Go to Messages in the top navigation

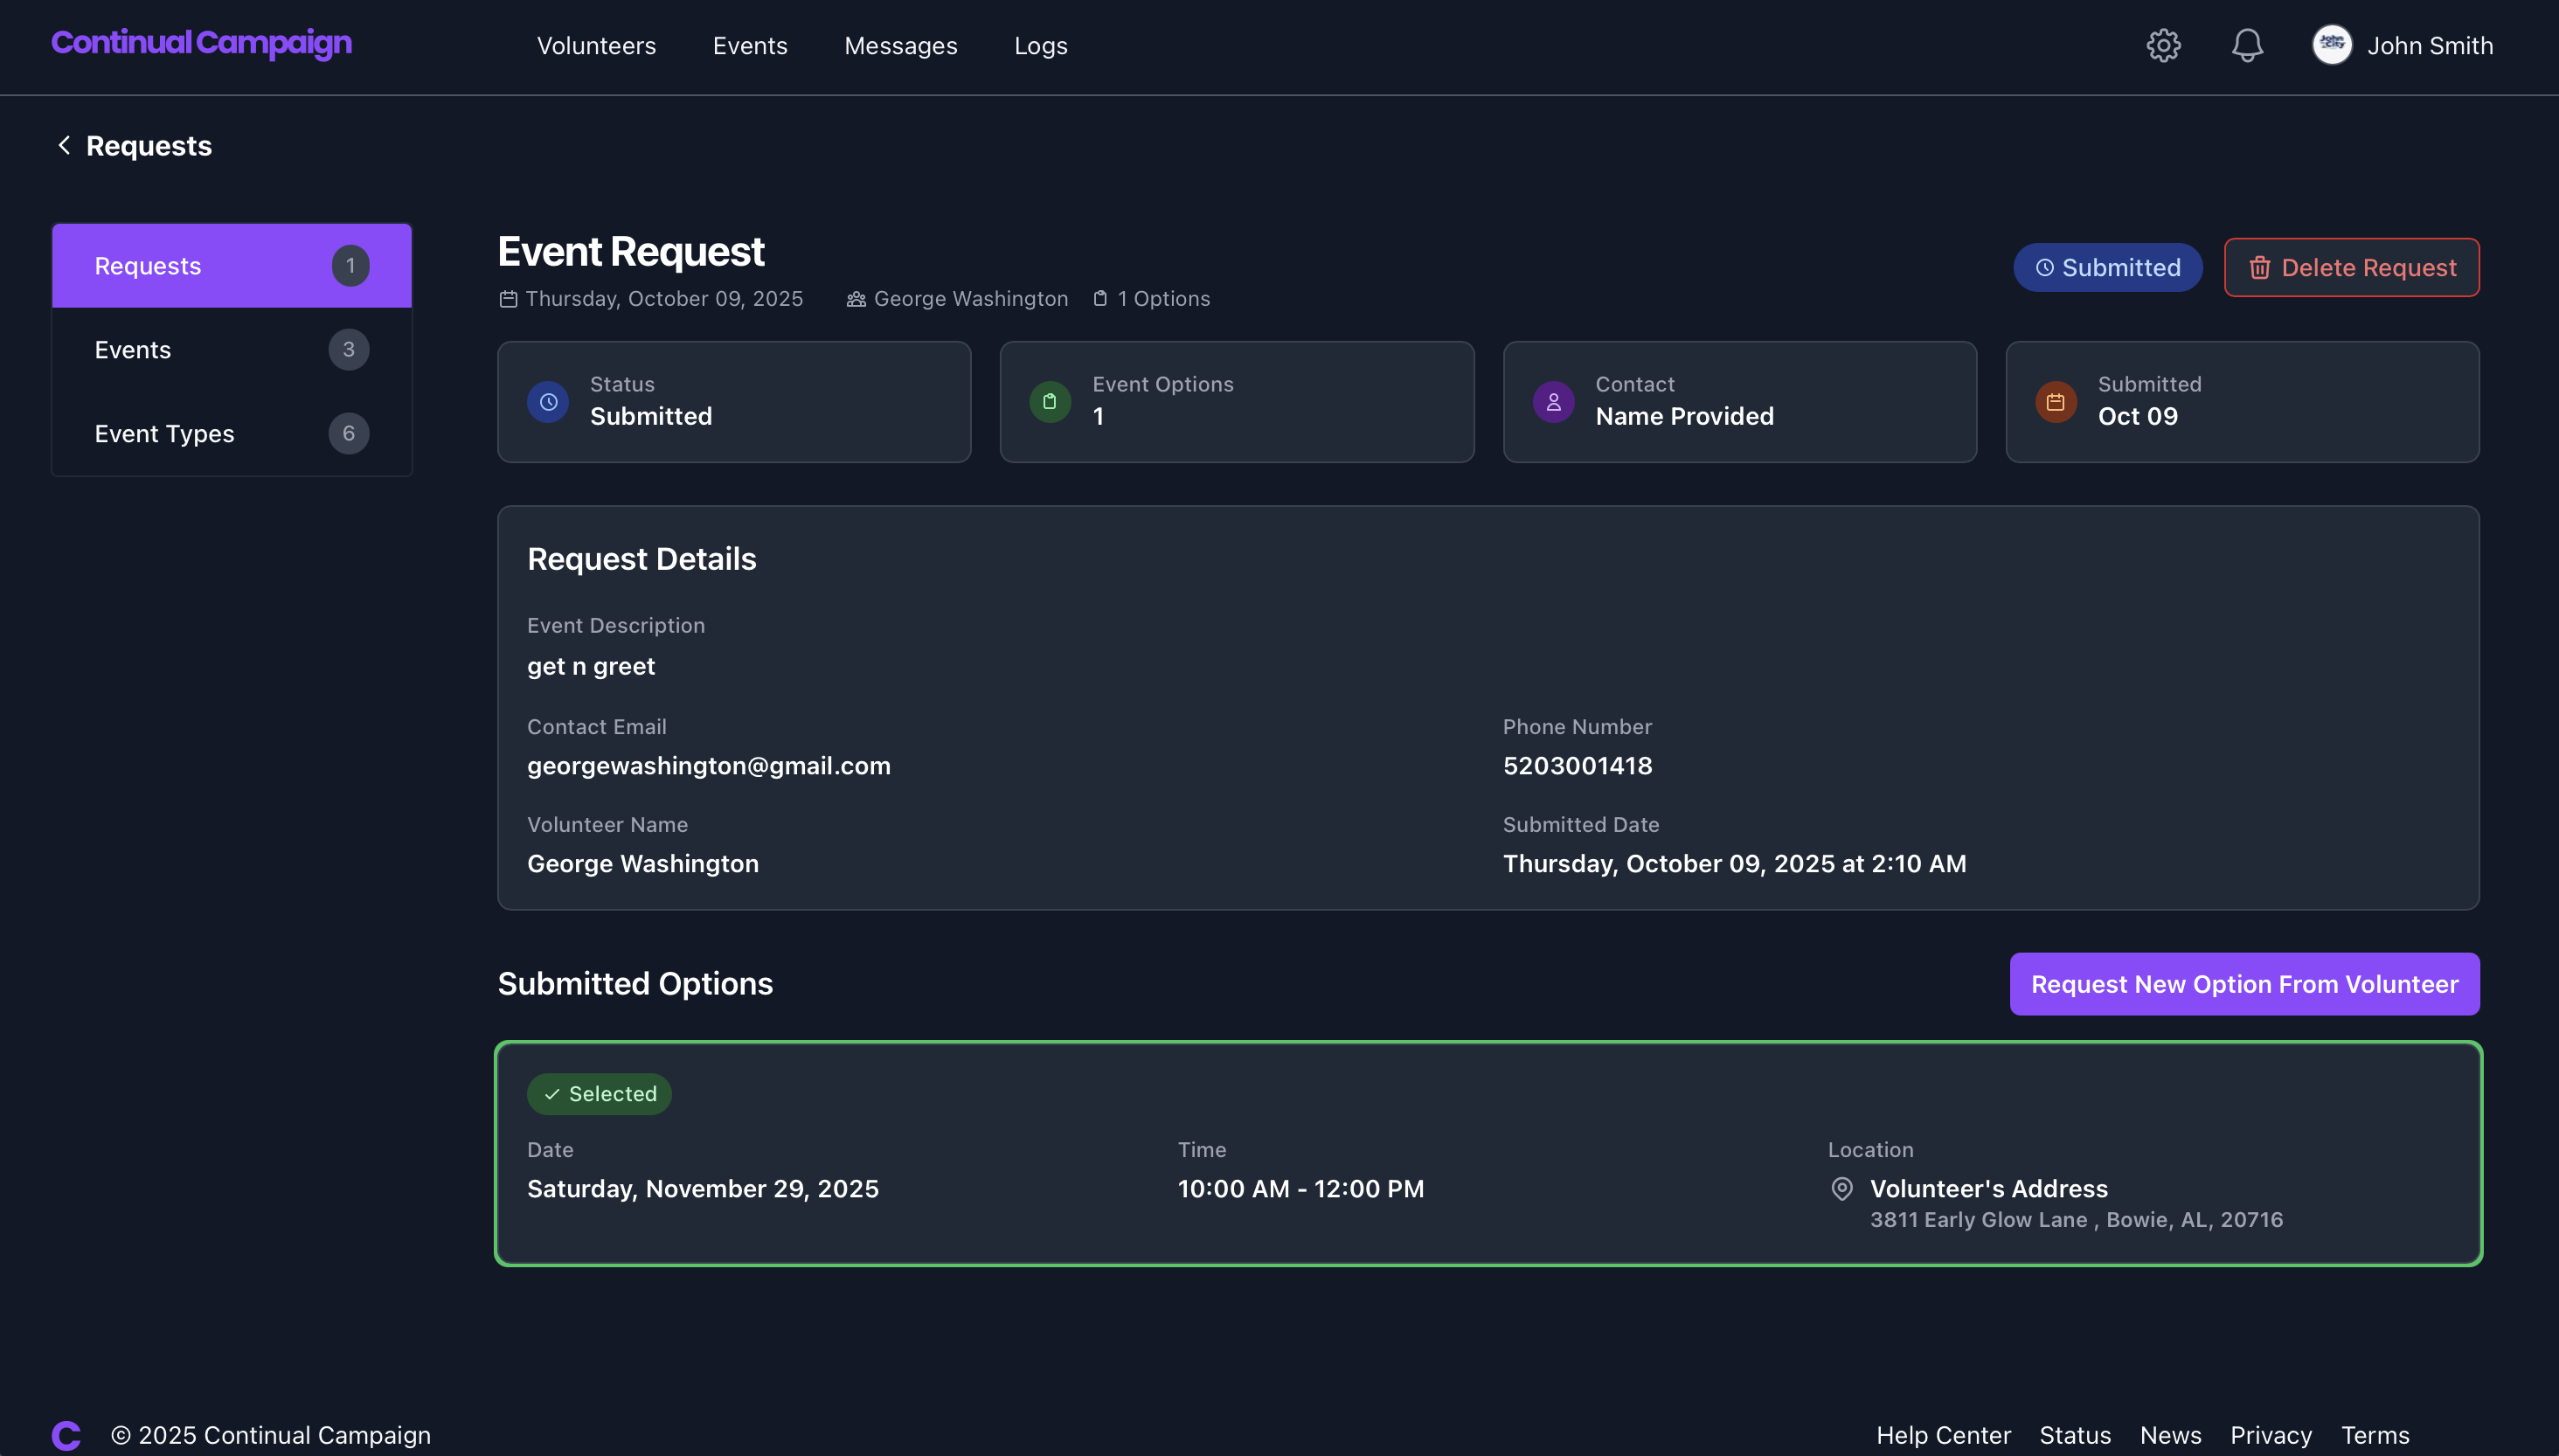(900, 46)
